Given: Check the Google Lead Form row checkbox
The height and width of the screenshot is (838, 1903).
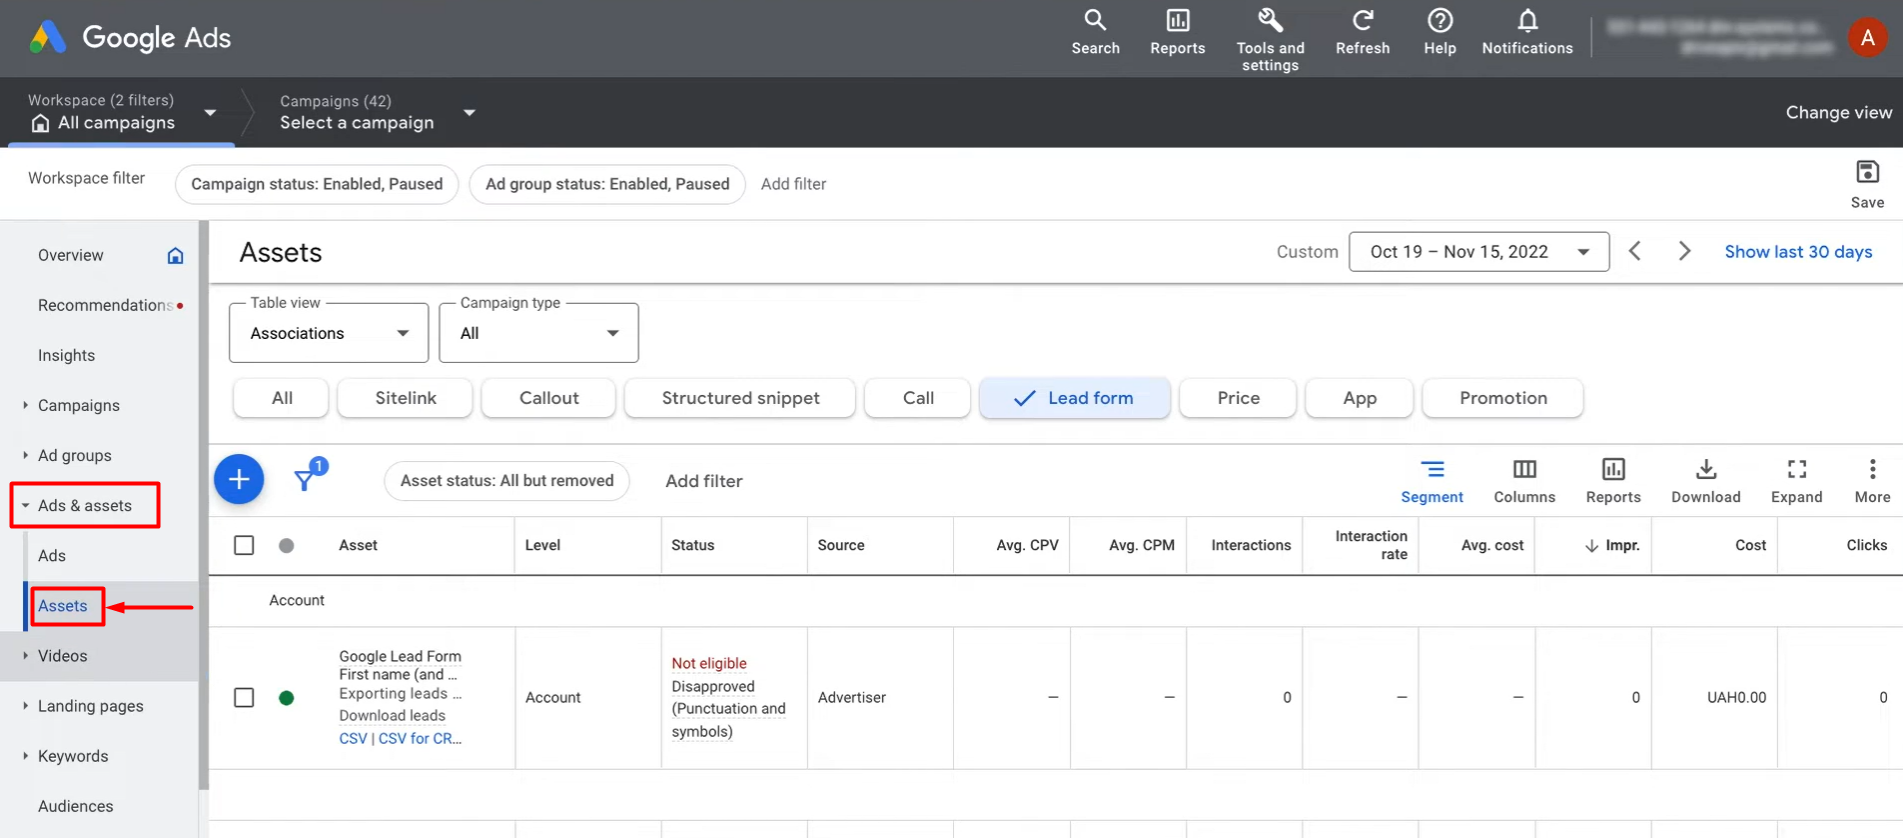Looking at the screenshot, I should point(244,697).
